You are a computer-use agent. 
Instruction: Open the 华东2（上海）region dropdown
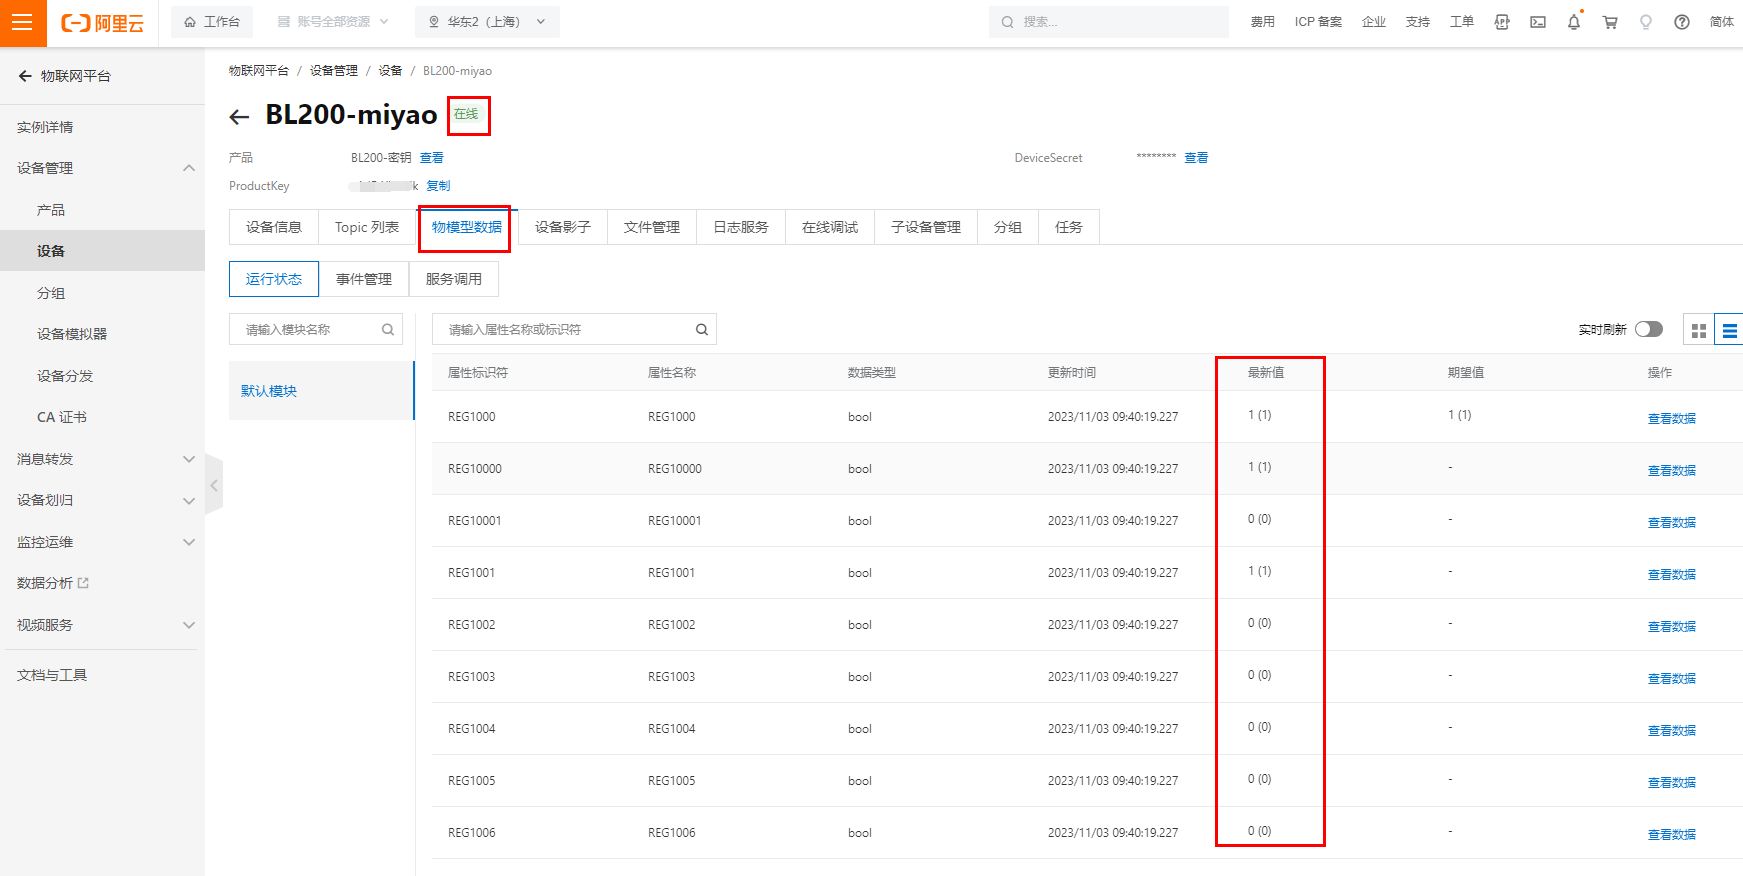click(487, 22)
